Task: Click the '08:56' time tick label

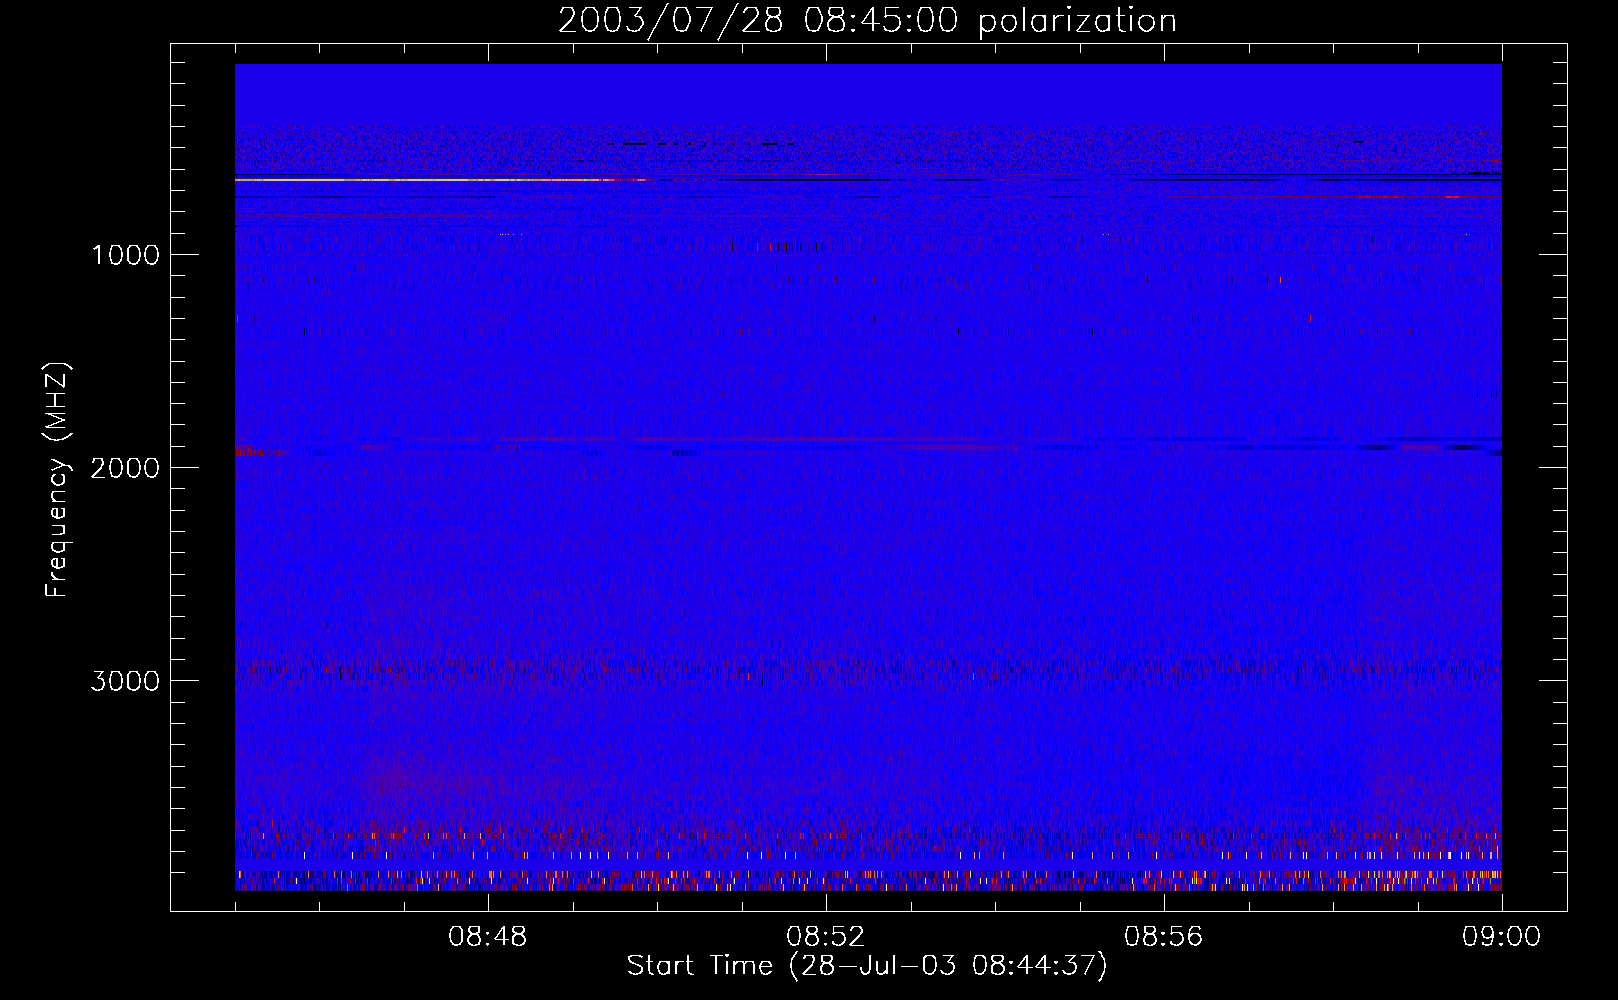Action: coord(1164,937)
